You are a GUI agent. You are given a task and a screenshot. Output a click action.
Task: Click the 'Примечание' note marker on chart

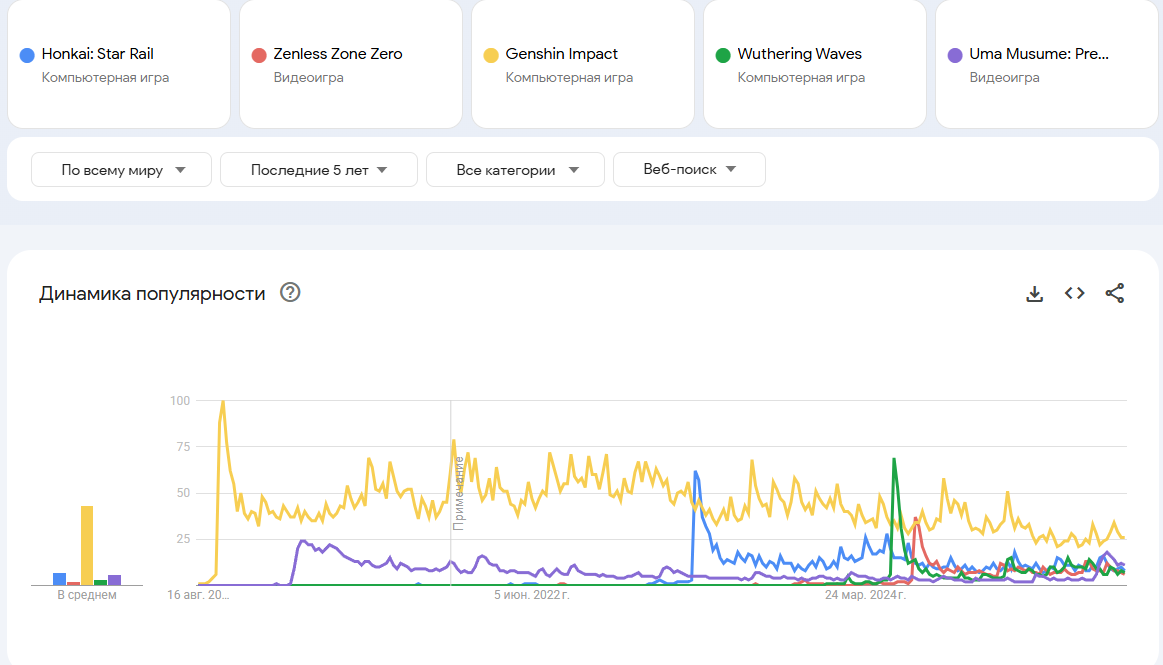pyautogui.click(x=459, y=492)
